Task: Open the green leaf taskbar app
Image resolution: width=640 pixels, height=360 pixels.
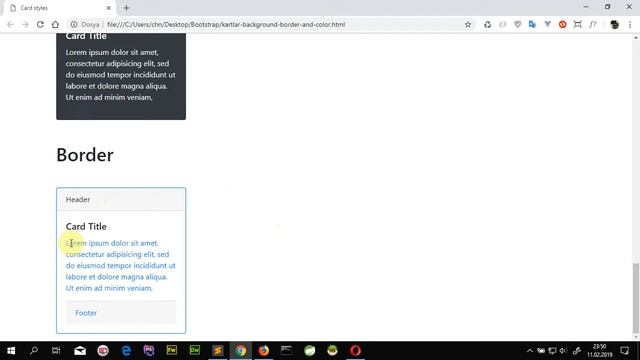Action: click(x=309, y=351)
